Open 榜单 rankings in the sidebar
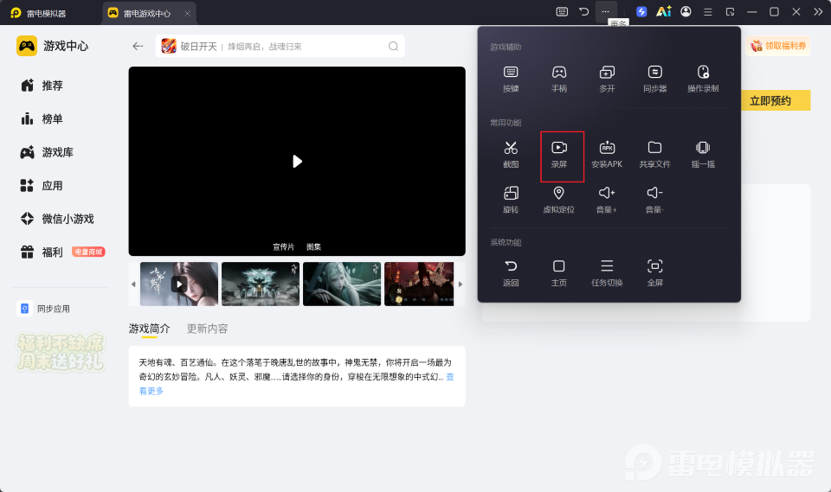Image resolution: width=831 pixels, height=492 pixels. tap(42, 119)
